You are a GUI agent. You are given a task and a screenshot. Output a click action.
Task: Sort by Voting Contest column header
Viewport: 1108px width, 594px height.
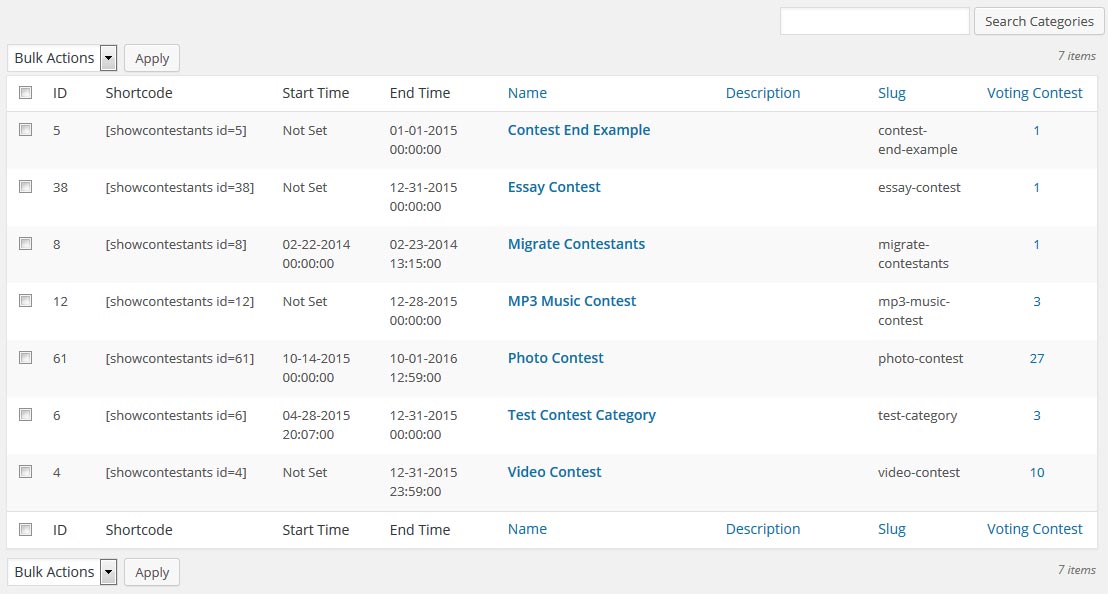click(1035, 93)
